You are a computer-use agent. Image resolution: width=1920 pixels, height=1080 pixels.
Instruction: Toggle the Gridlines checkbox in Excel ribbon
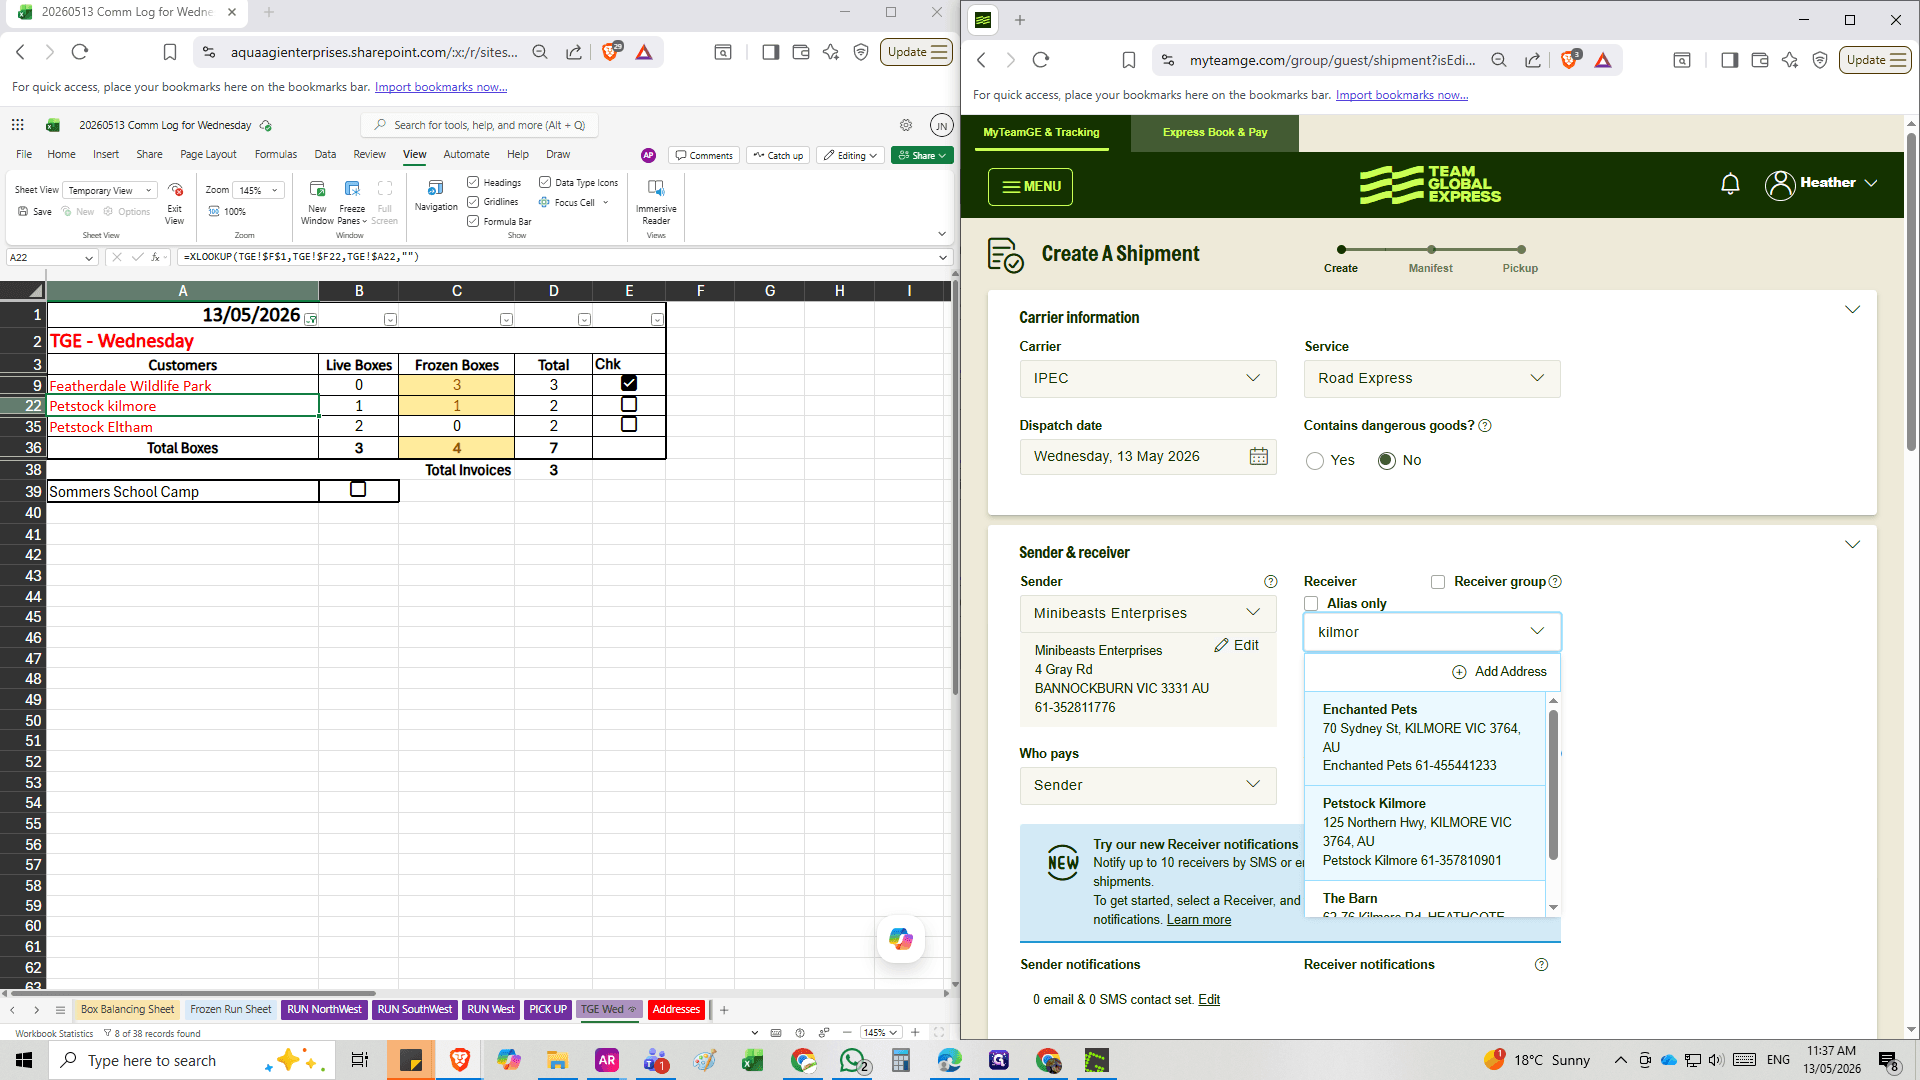(473, 202)
